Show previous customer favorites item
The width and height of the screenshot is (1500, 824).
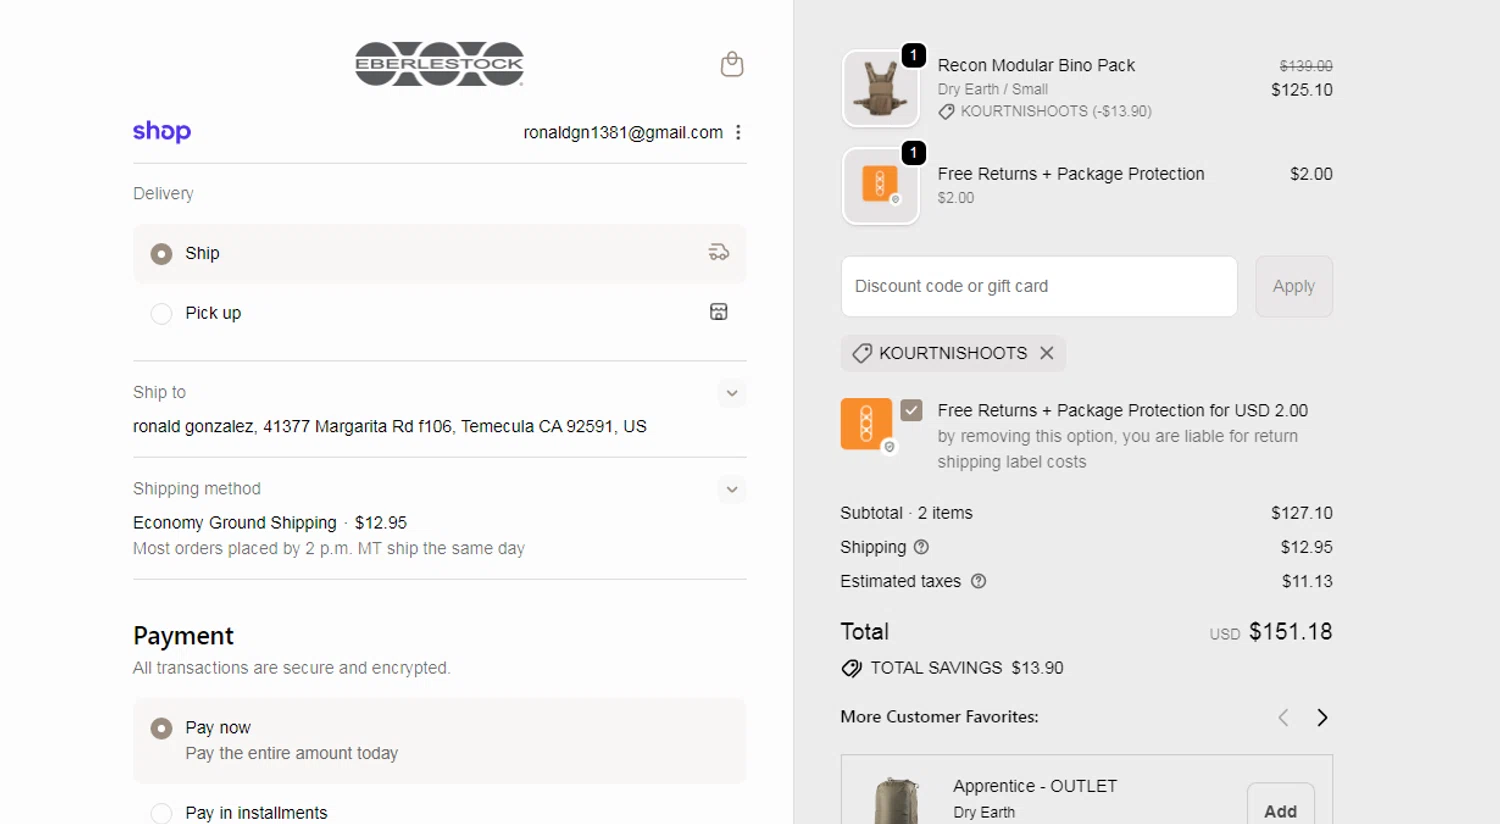[1283, 717]
